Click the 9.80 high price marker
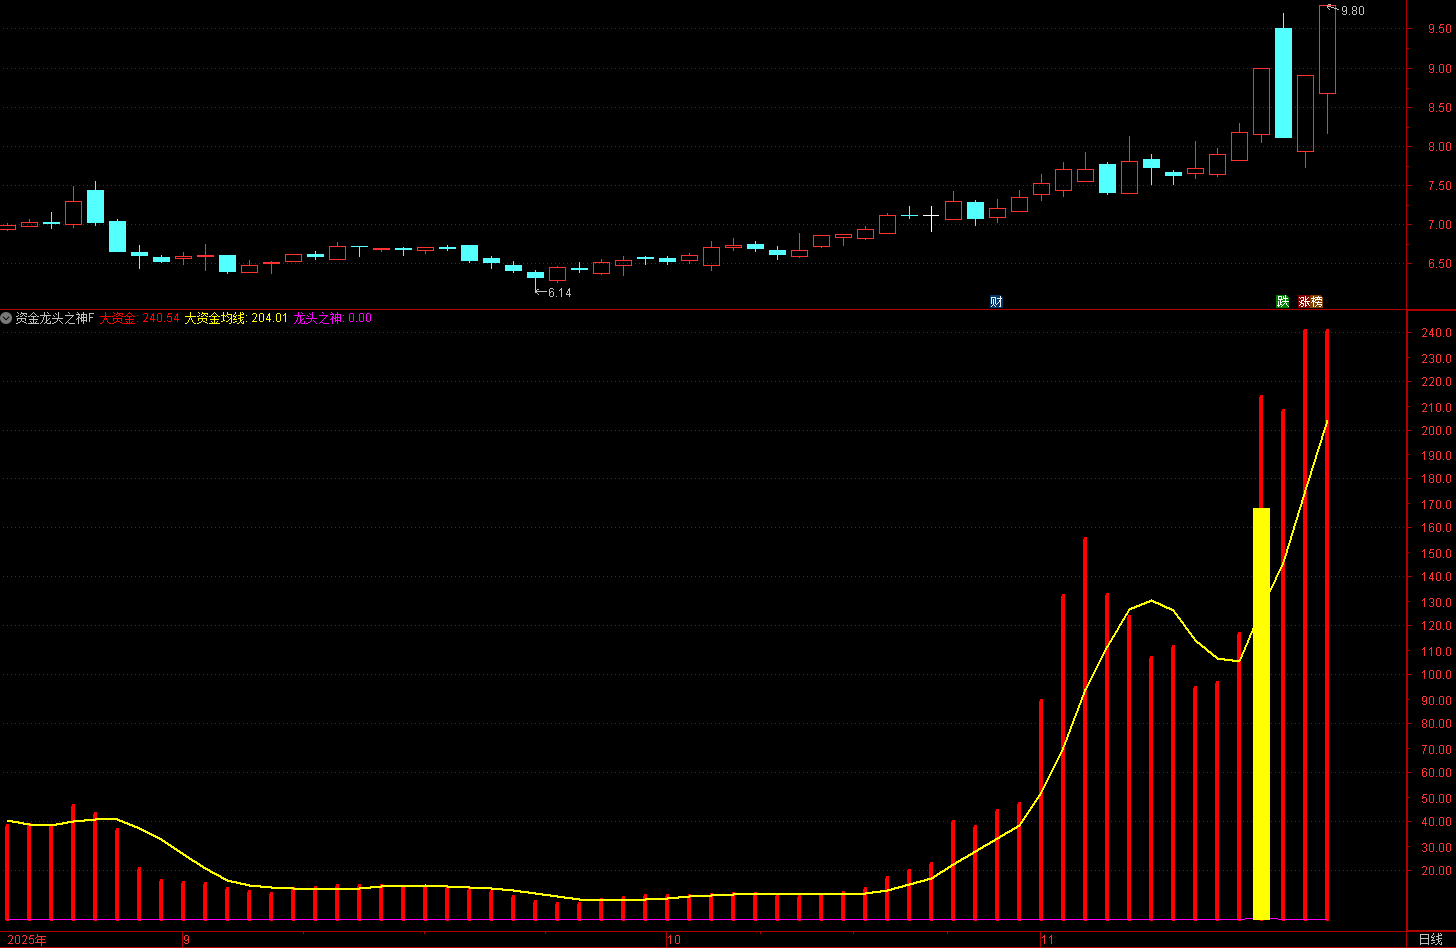 tap(1352, 10)
